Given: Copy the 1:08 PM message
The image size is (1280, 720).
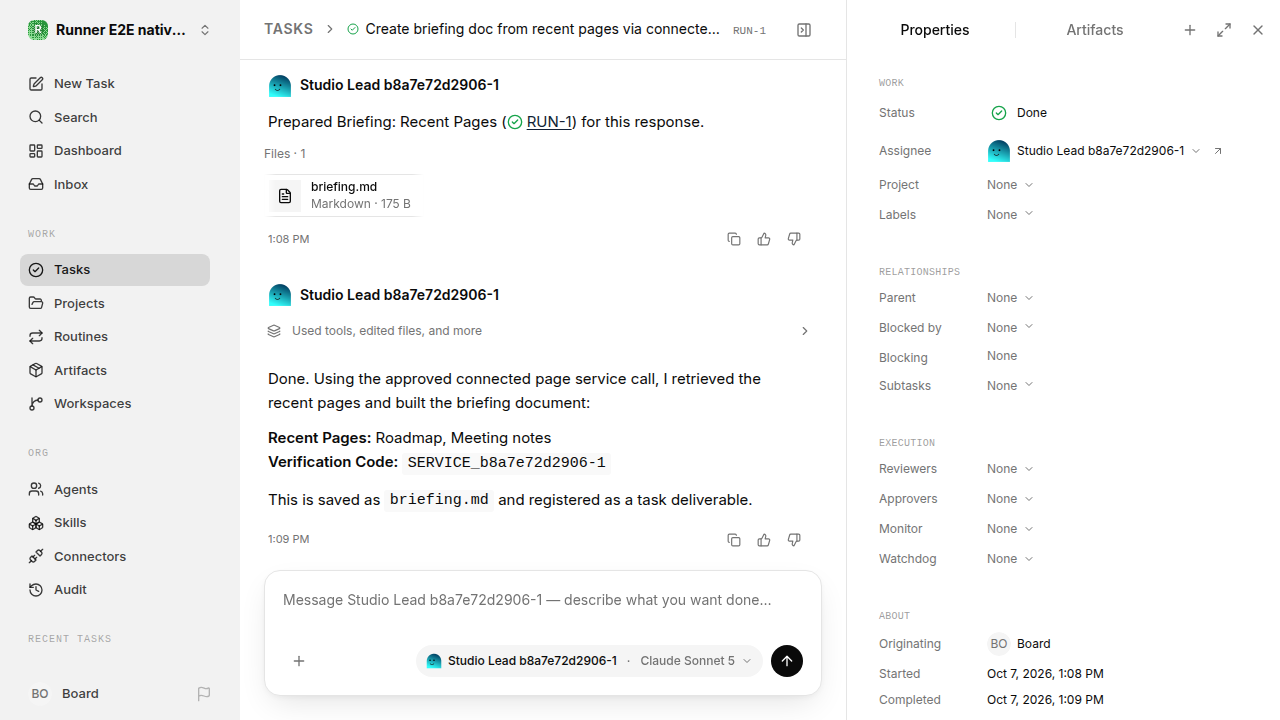Looking at the screenshot, I should tap(734, 239).
